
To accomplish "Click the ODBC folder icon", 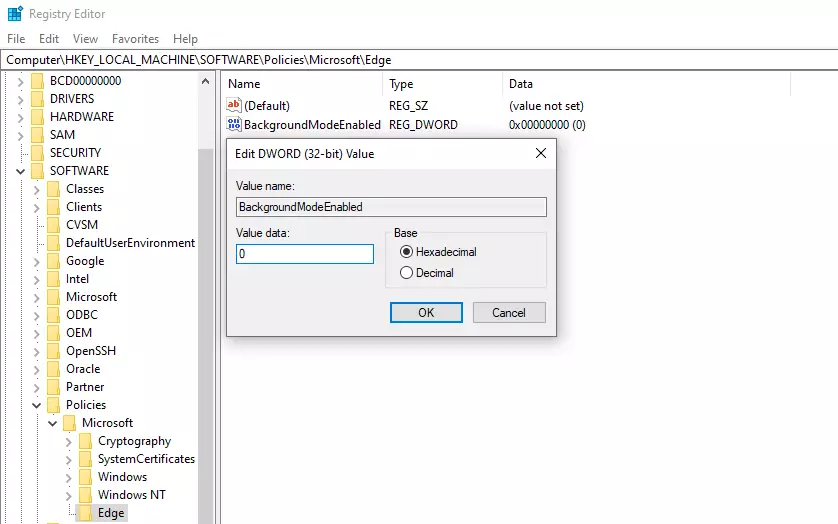I will (x=53, y=315).
